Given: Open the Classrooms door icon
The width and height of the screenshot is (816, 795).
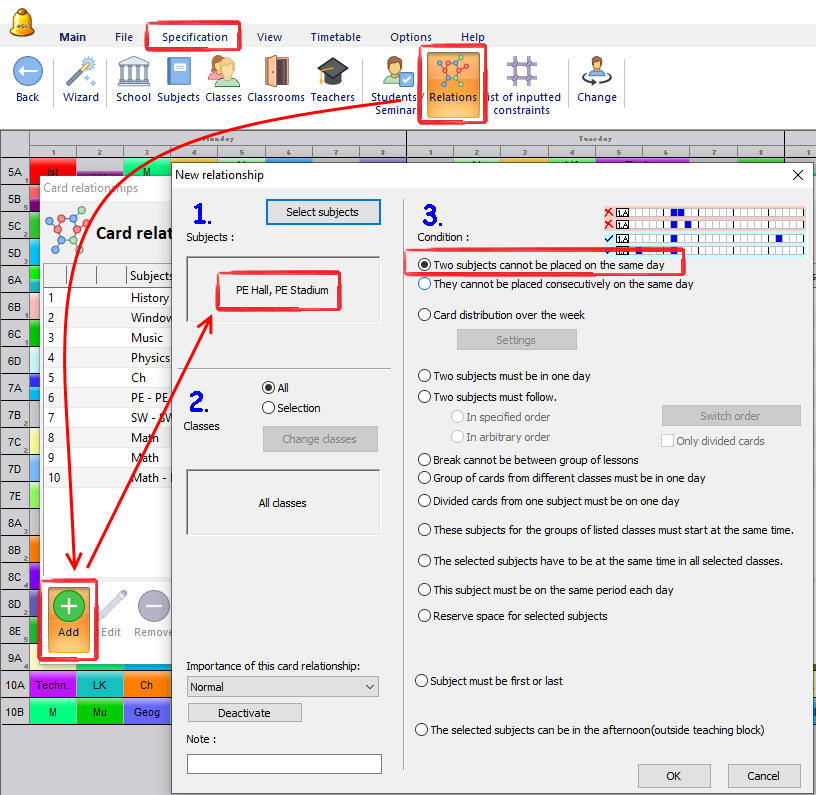Looking at the screenshot, I should [x=276, y=74].
